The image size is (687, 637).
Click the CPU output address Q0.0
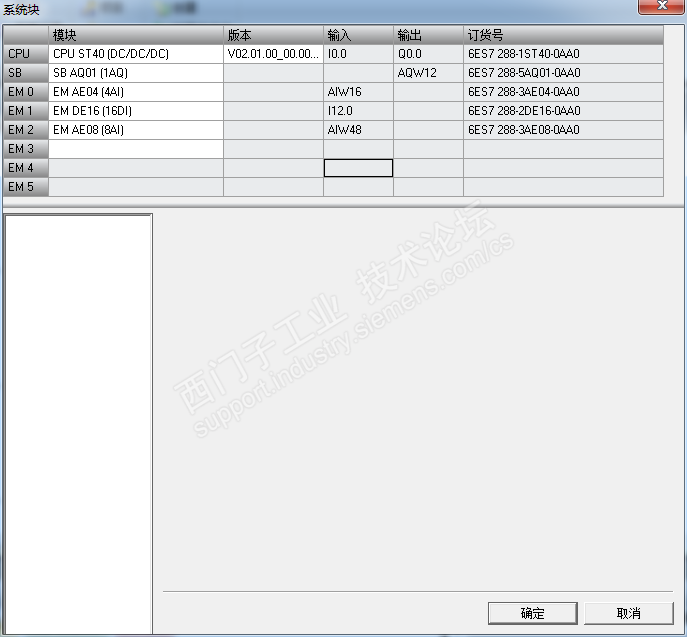click(x=428, y=54)
